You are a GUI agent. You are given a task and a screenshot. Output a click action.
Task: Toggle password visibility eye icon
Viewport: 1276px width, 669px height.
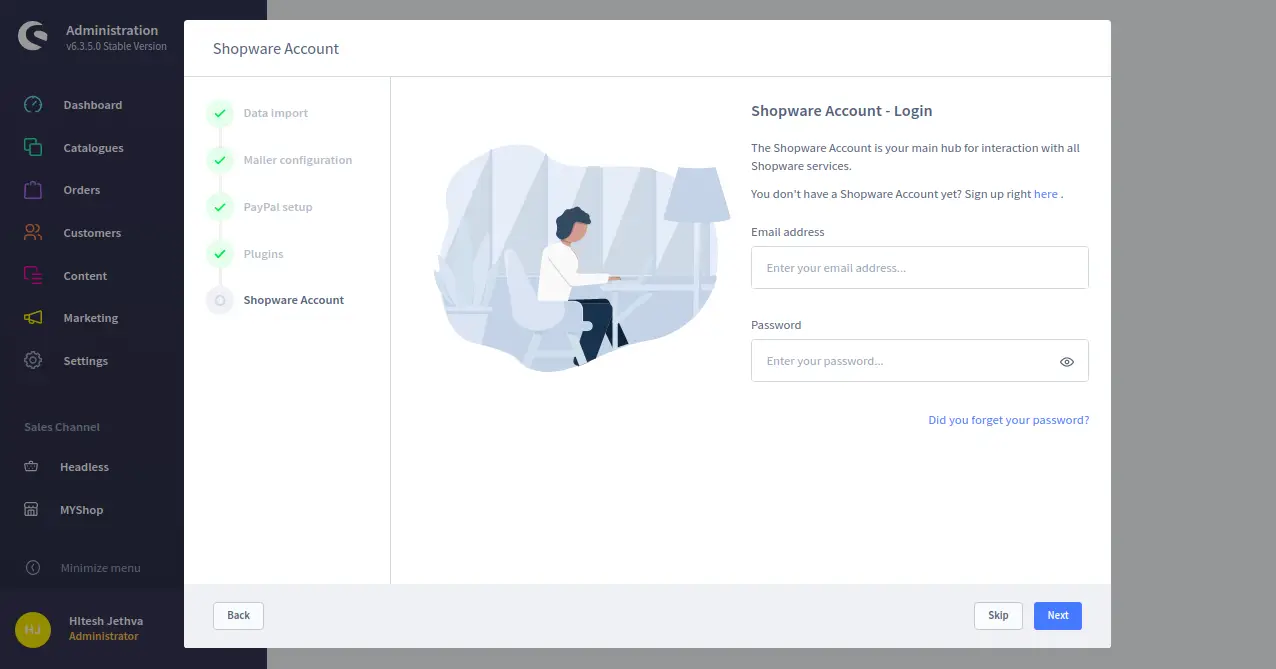tap(1067, 362)
